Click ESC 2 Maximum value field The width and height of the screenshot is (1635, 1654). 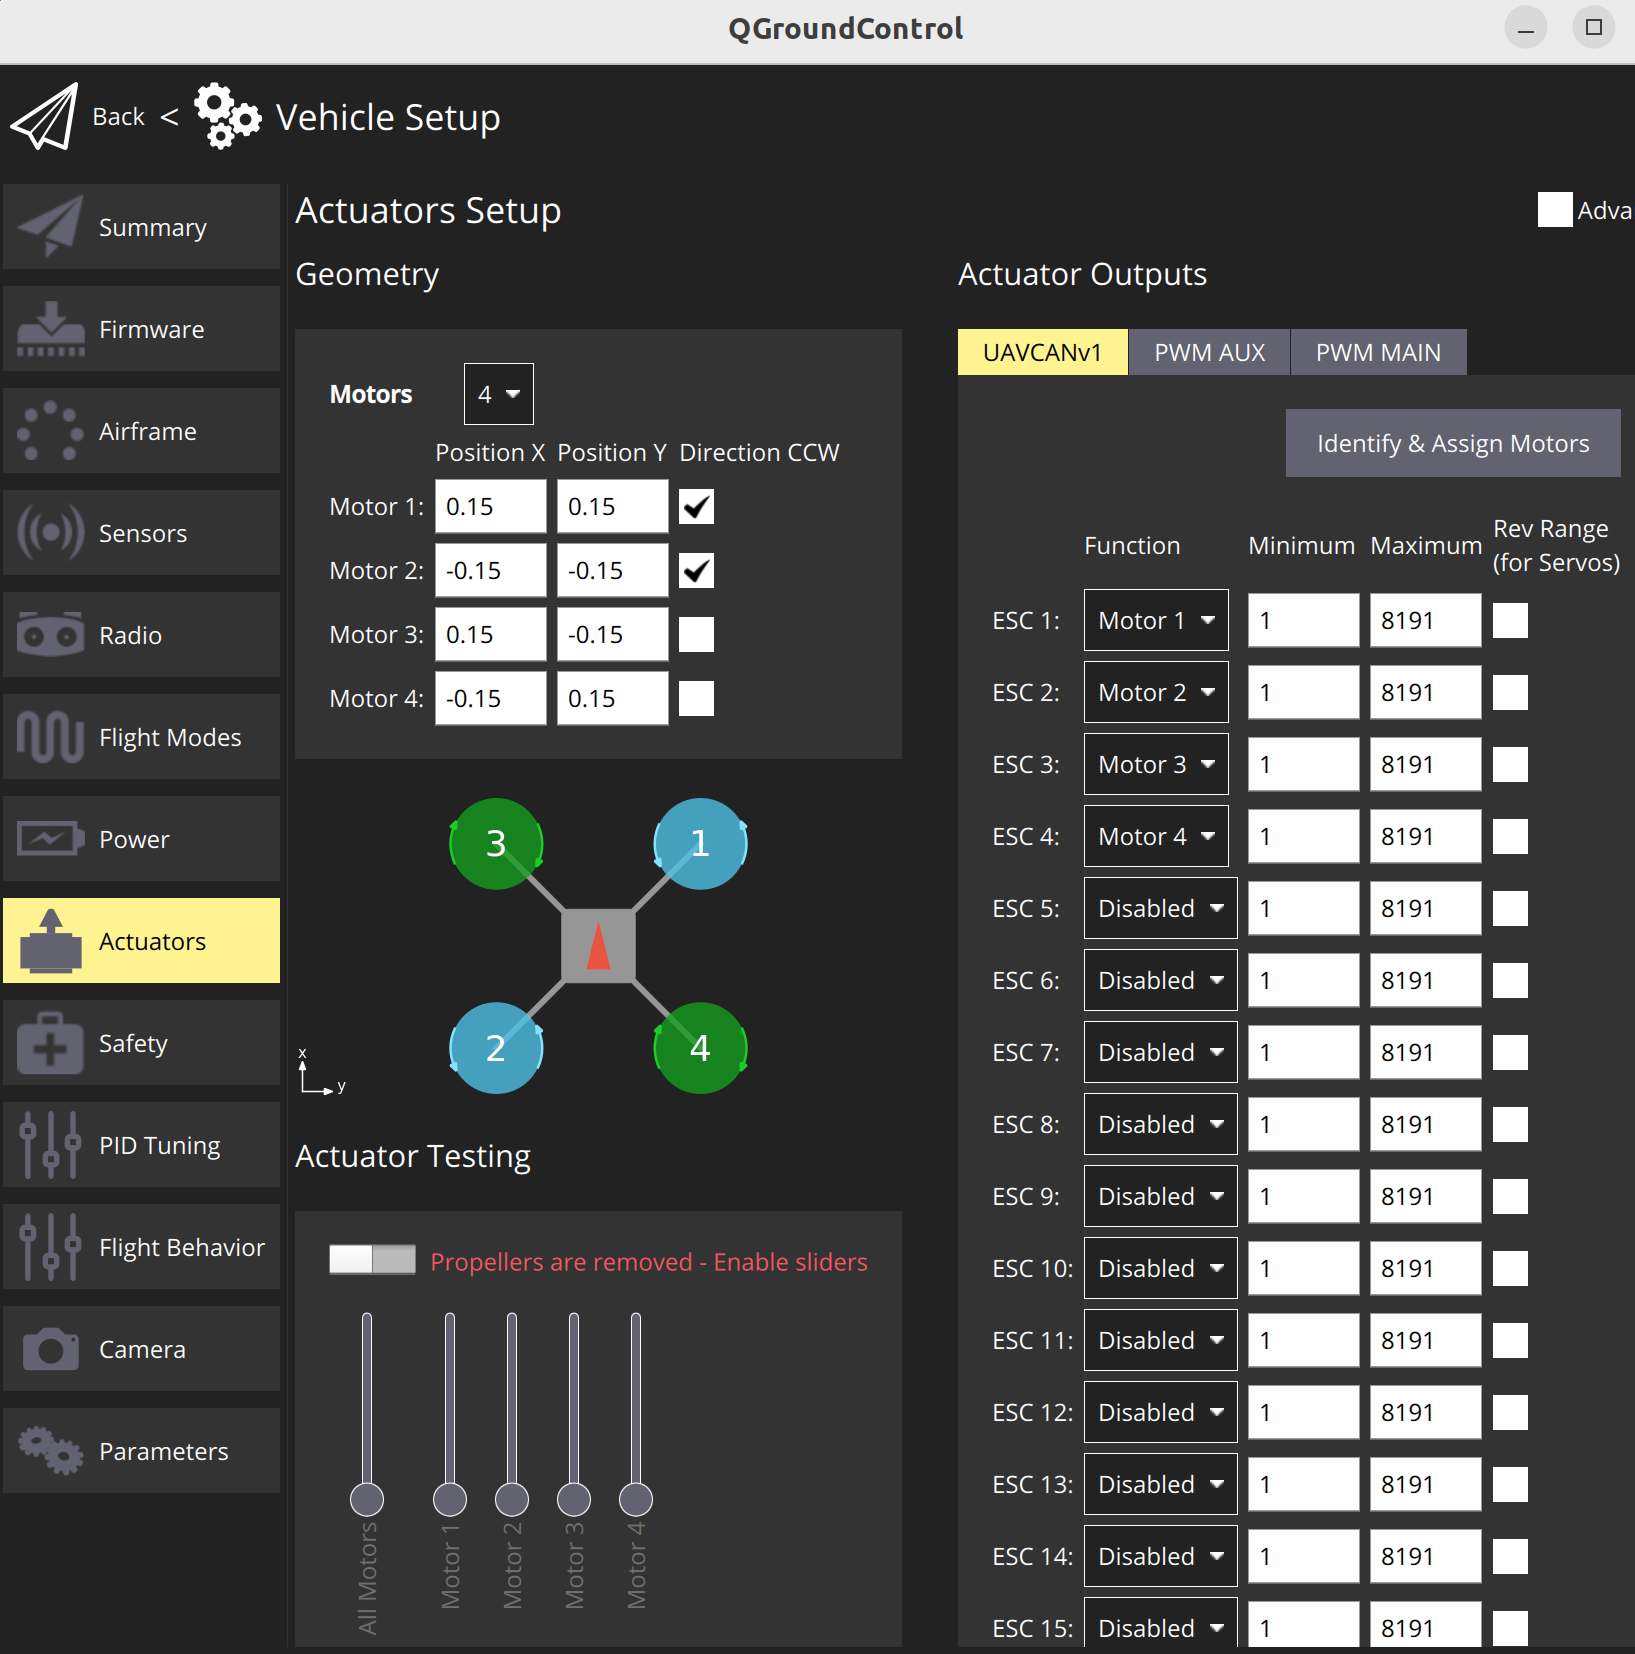click(1426, 693)
